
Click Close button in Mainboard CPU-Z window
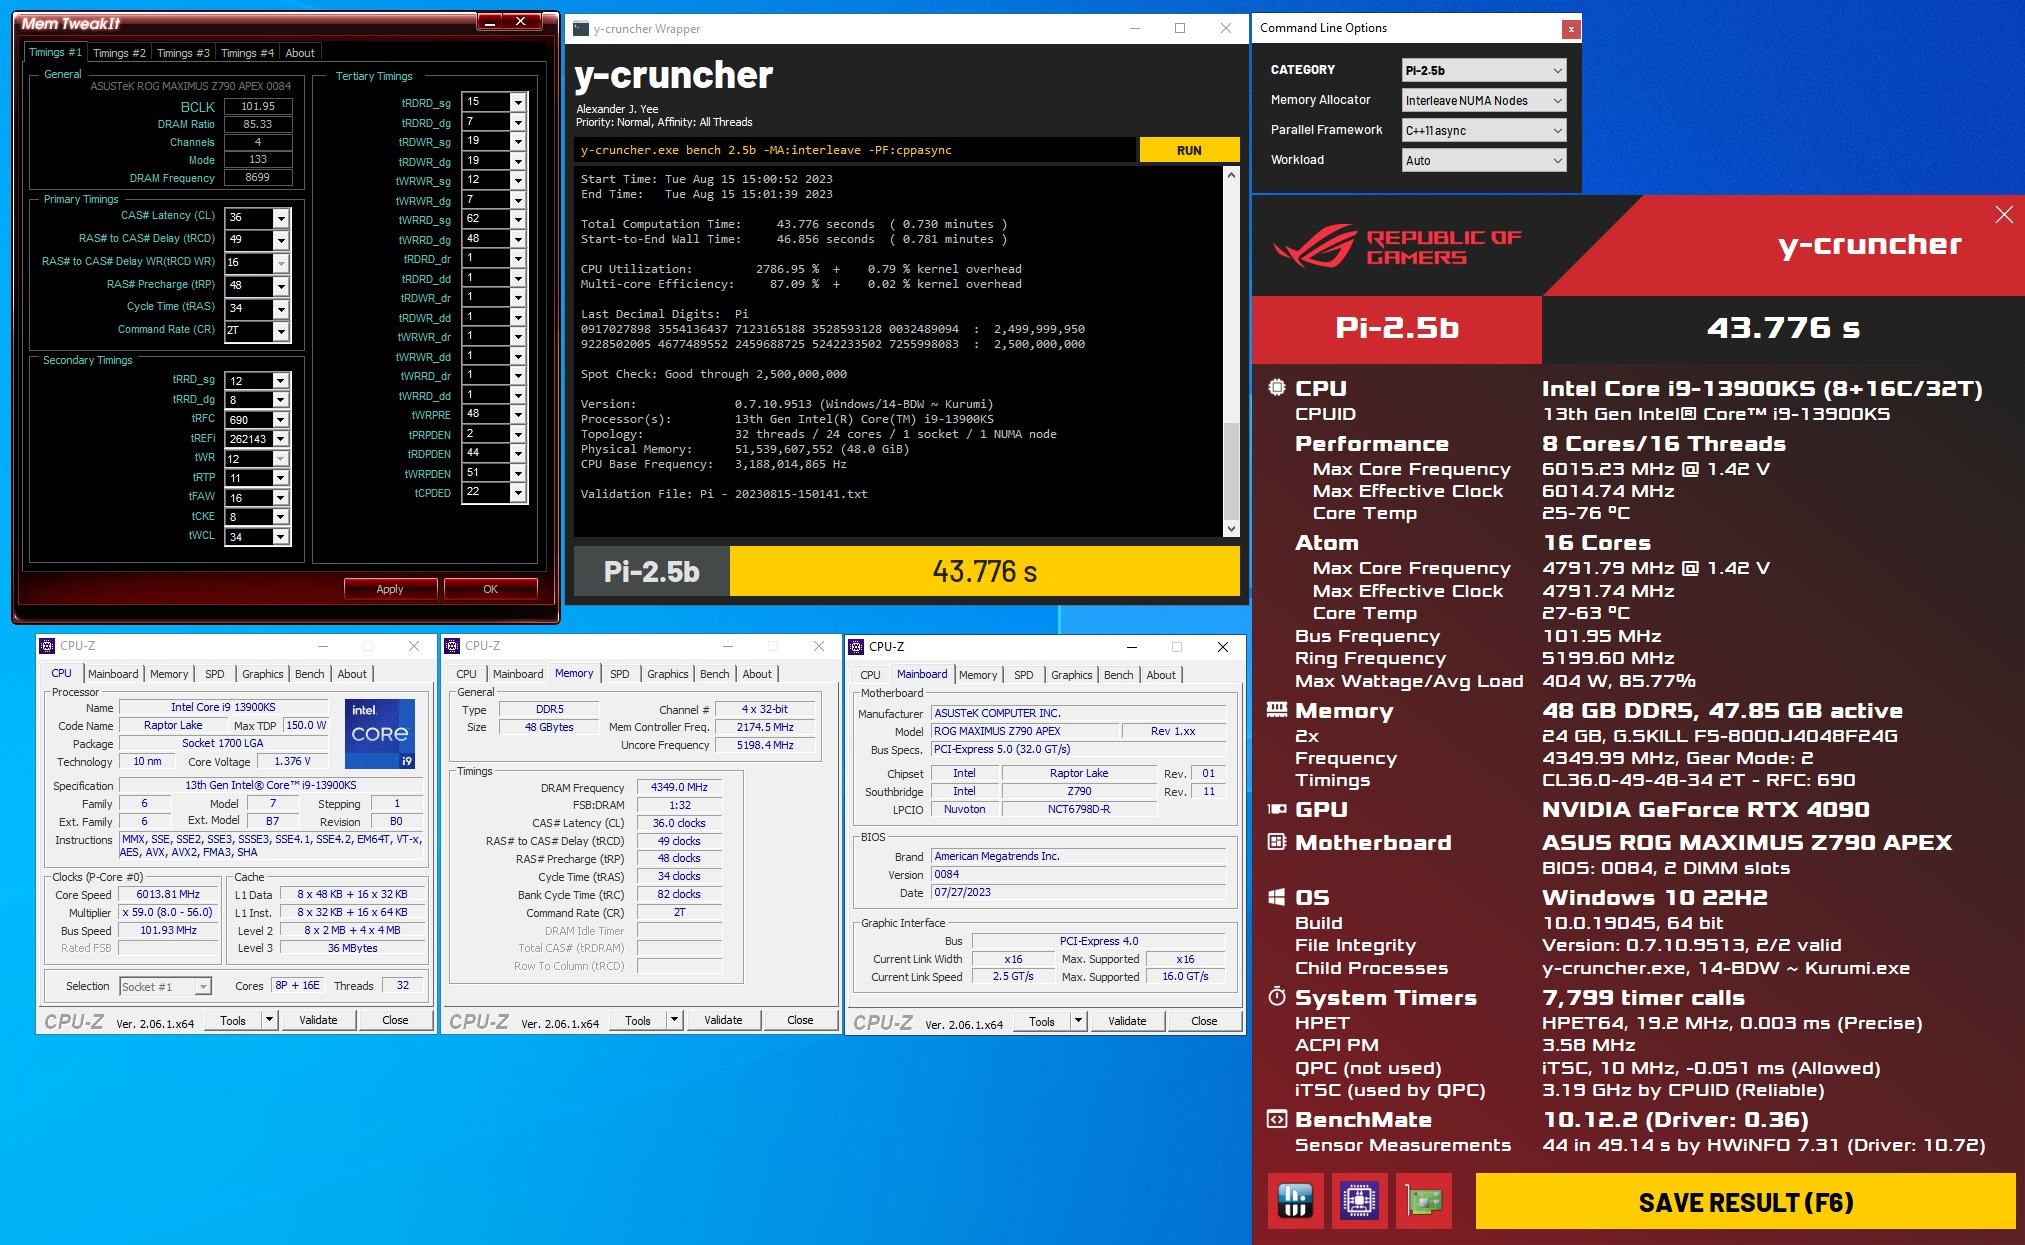point(1204,1021)
